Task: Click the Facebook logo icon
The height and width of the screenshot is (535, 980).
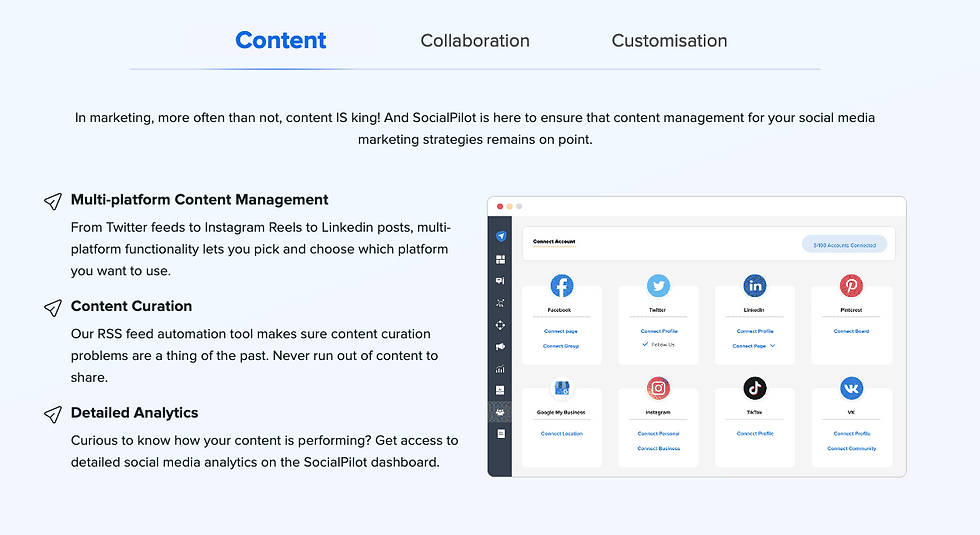Action: 562,286
